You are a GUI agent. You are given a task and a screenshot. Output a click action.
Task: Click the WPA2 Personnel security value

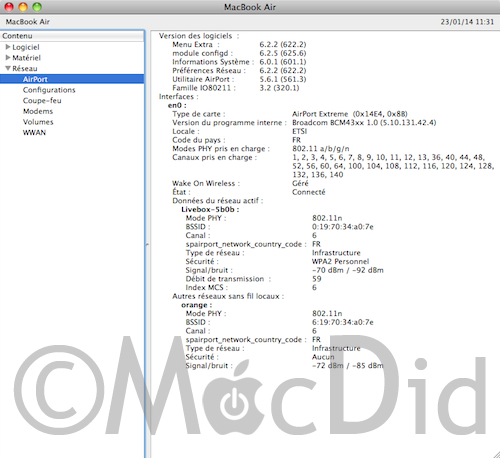pos(340,261)
